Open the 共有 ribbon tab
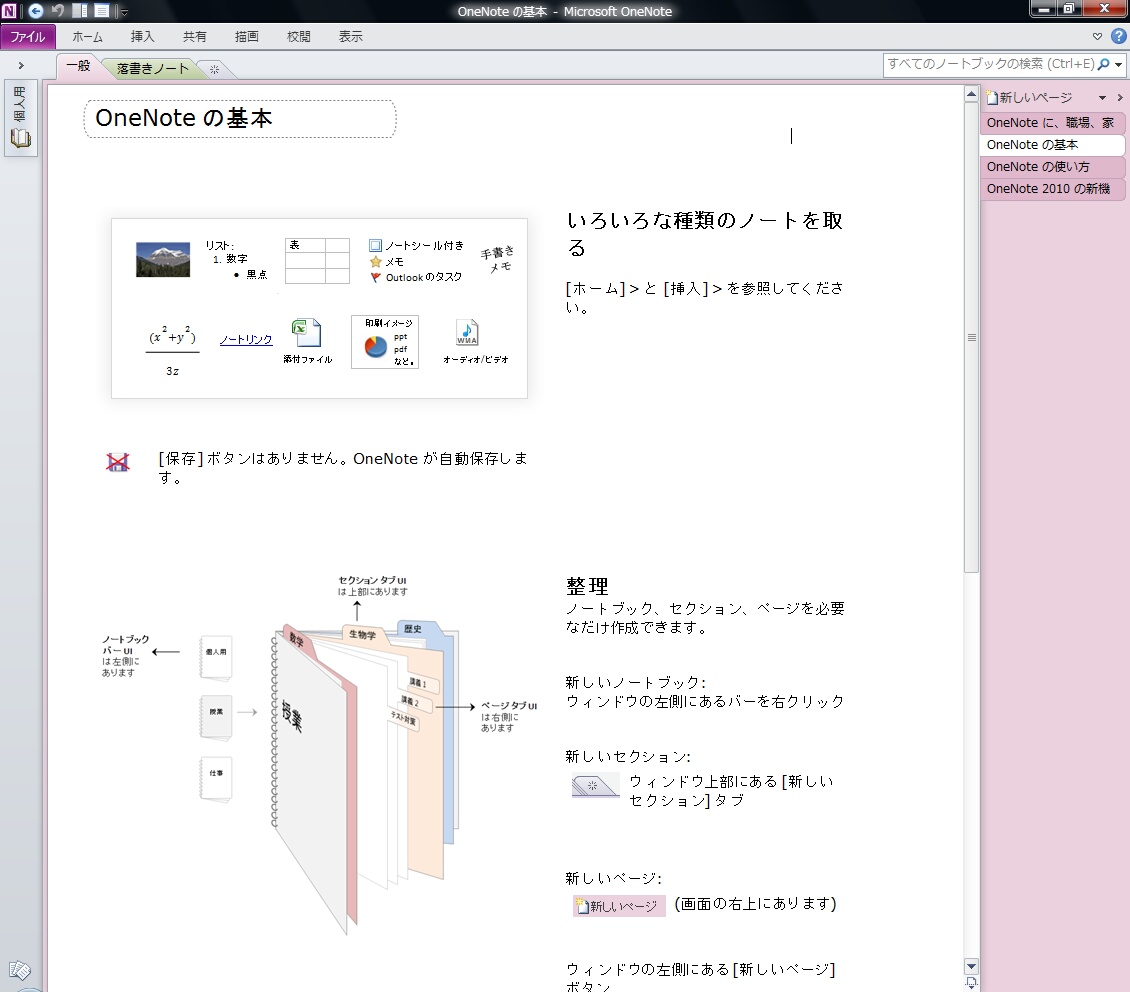Viewport: 1130px width, 992px height. (x=194, y=37)
